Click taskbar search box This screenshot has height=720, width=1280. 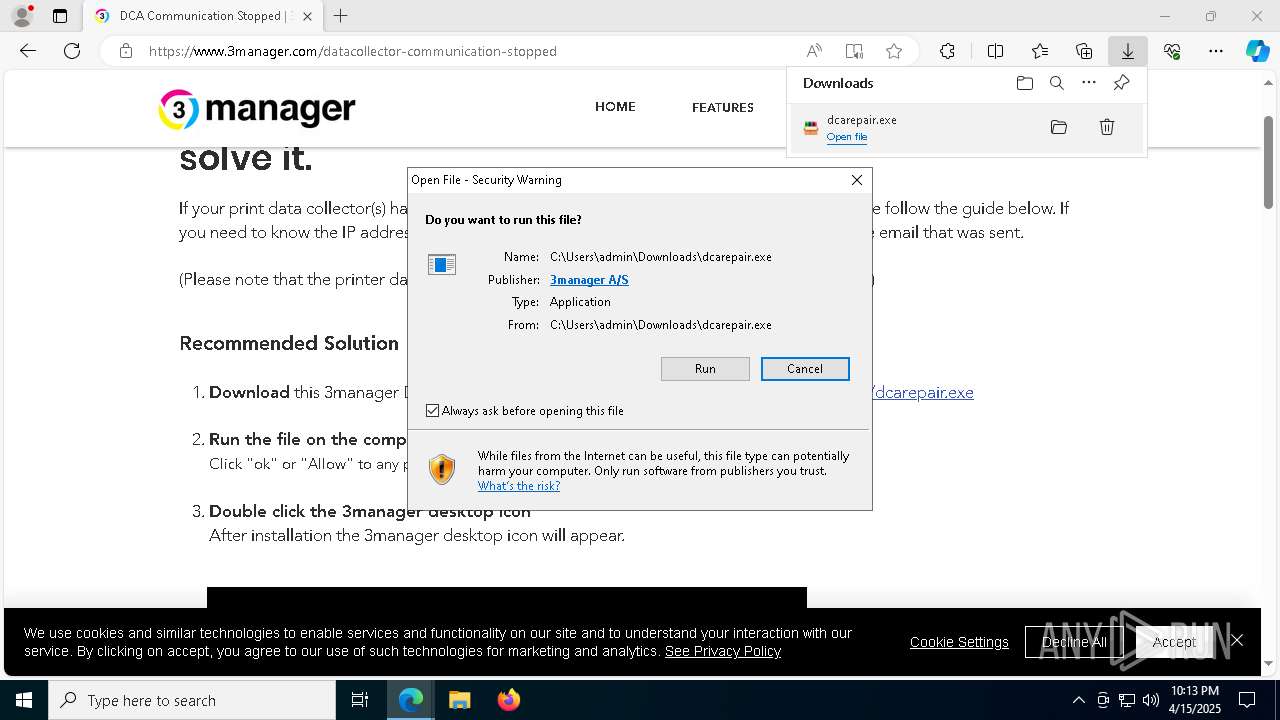(192, 700)
